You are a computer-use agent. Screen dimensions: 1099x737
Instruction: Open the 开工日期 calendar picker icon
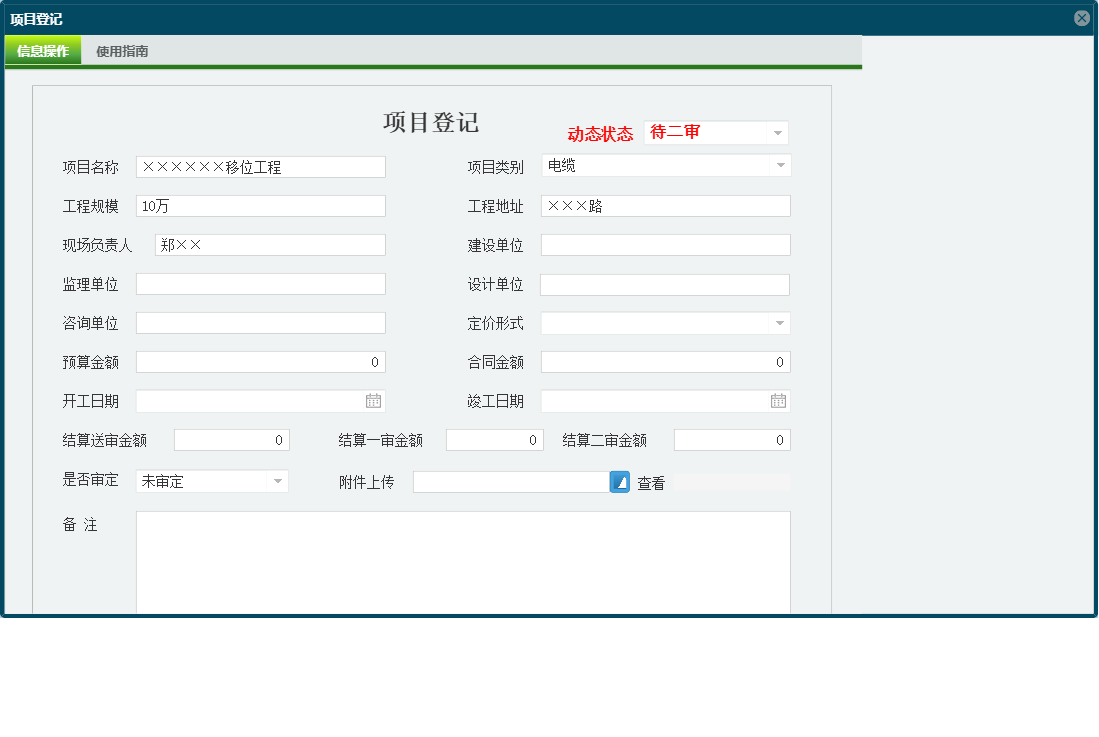[374, 400]
